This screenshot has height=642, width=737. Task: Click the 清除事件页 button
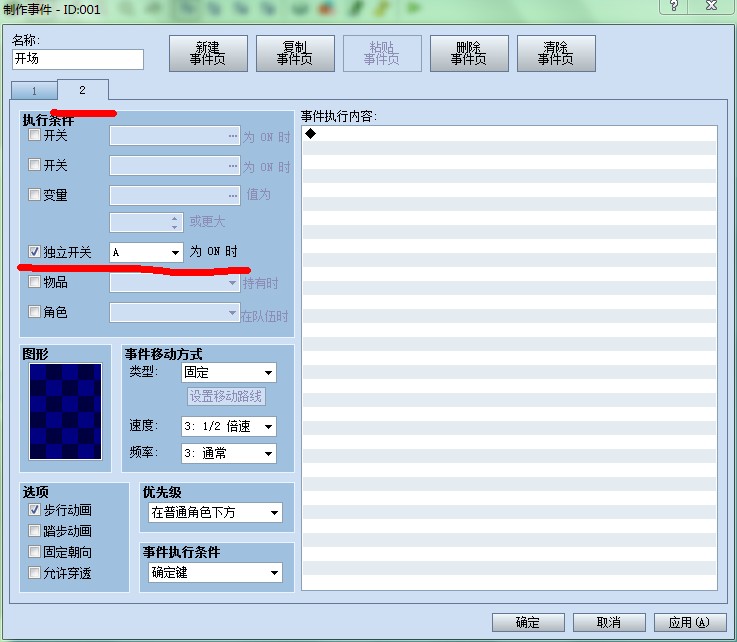556,54
